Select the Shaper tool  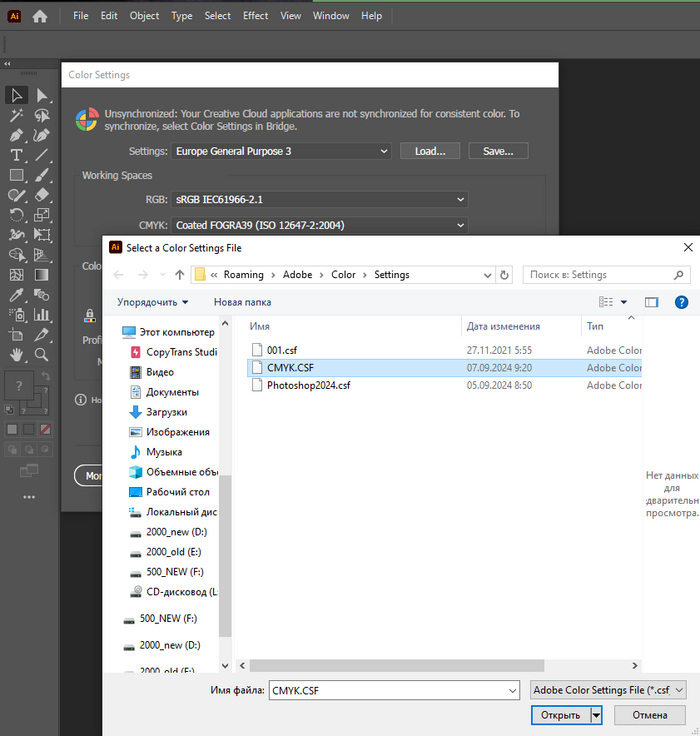(16, 195)
